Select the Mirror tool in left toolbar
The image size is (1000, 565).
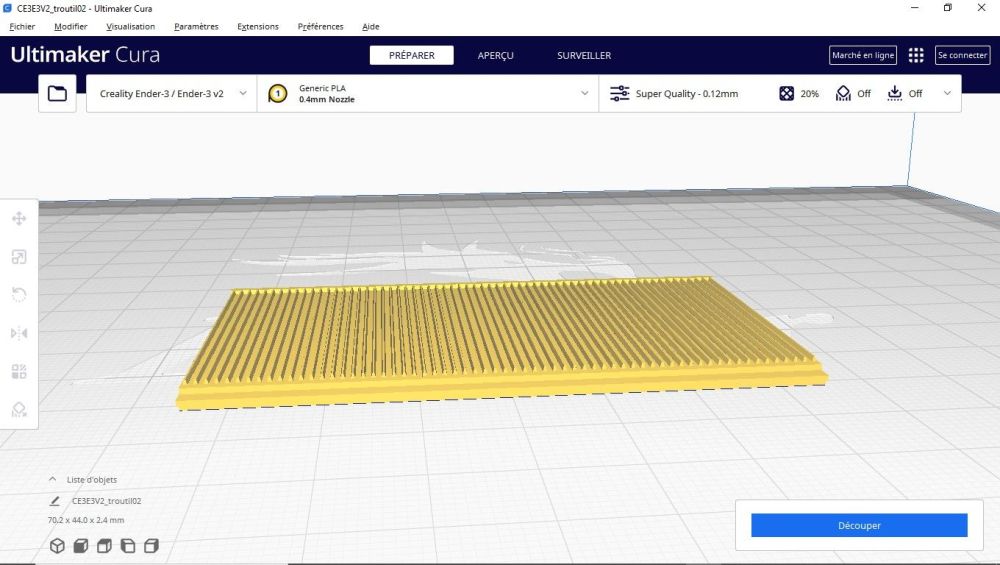coord(19,333)
